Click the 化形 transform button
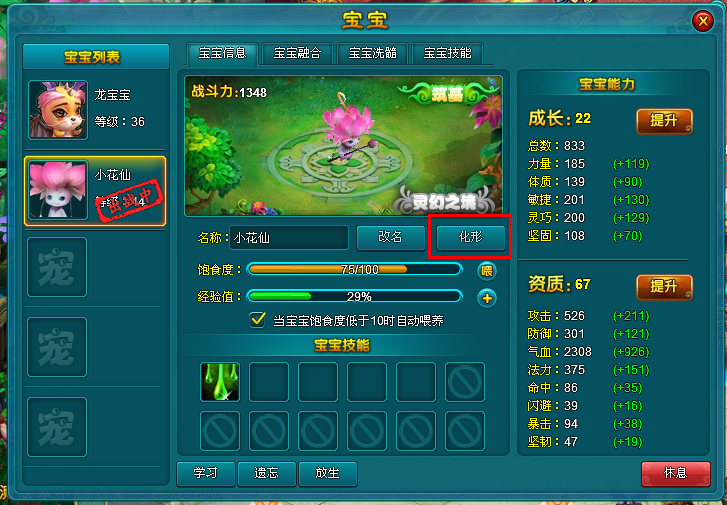Viewport: 727px width, 505px height. point(471,237)
